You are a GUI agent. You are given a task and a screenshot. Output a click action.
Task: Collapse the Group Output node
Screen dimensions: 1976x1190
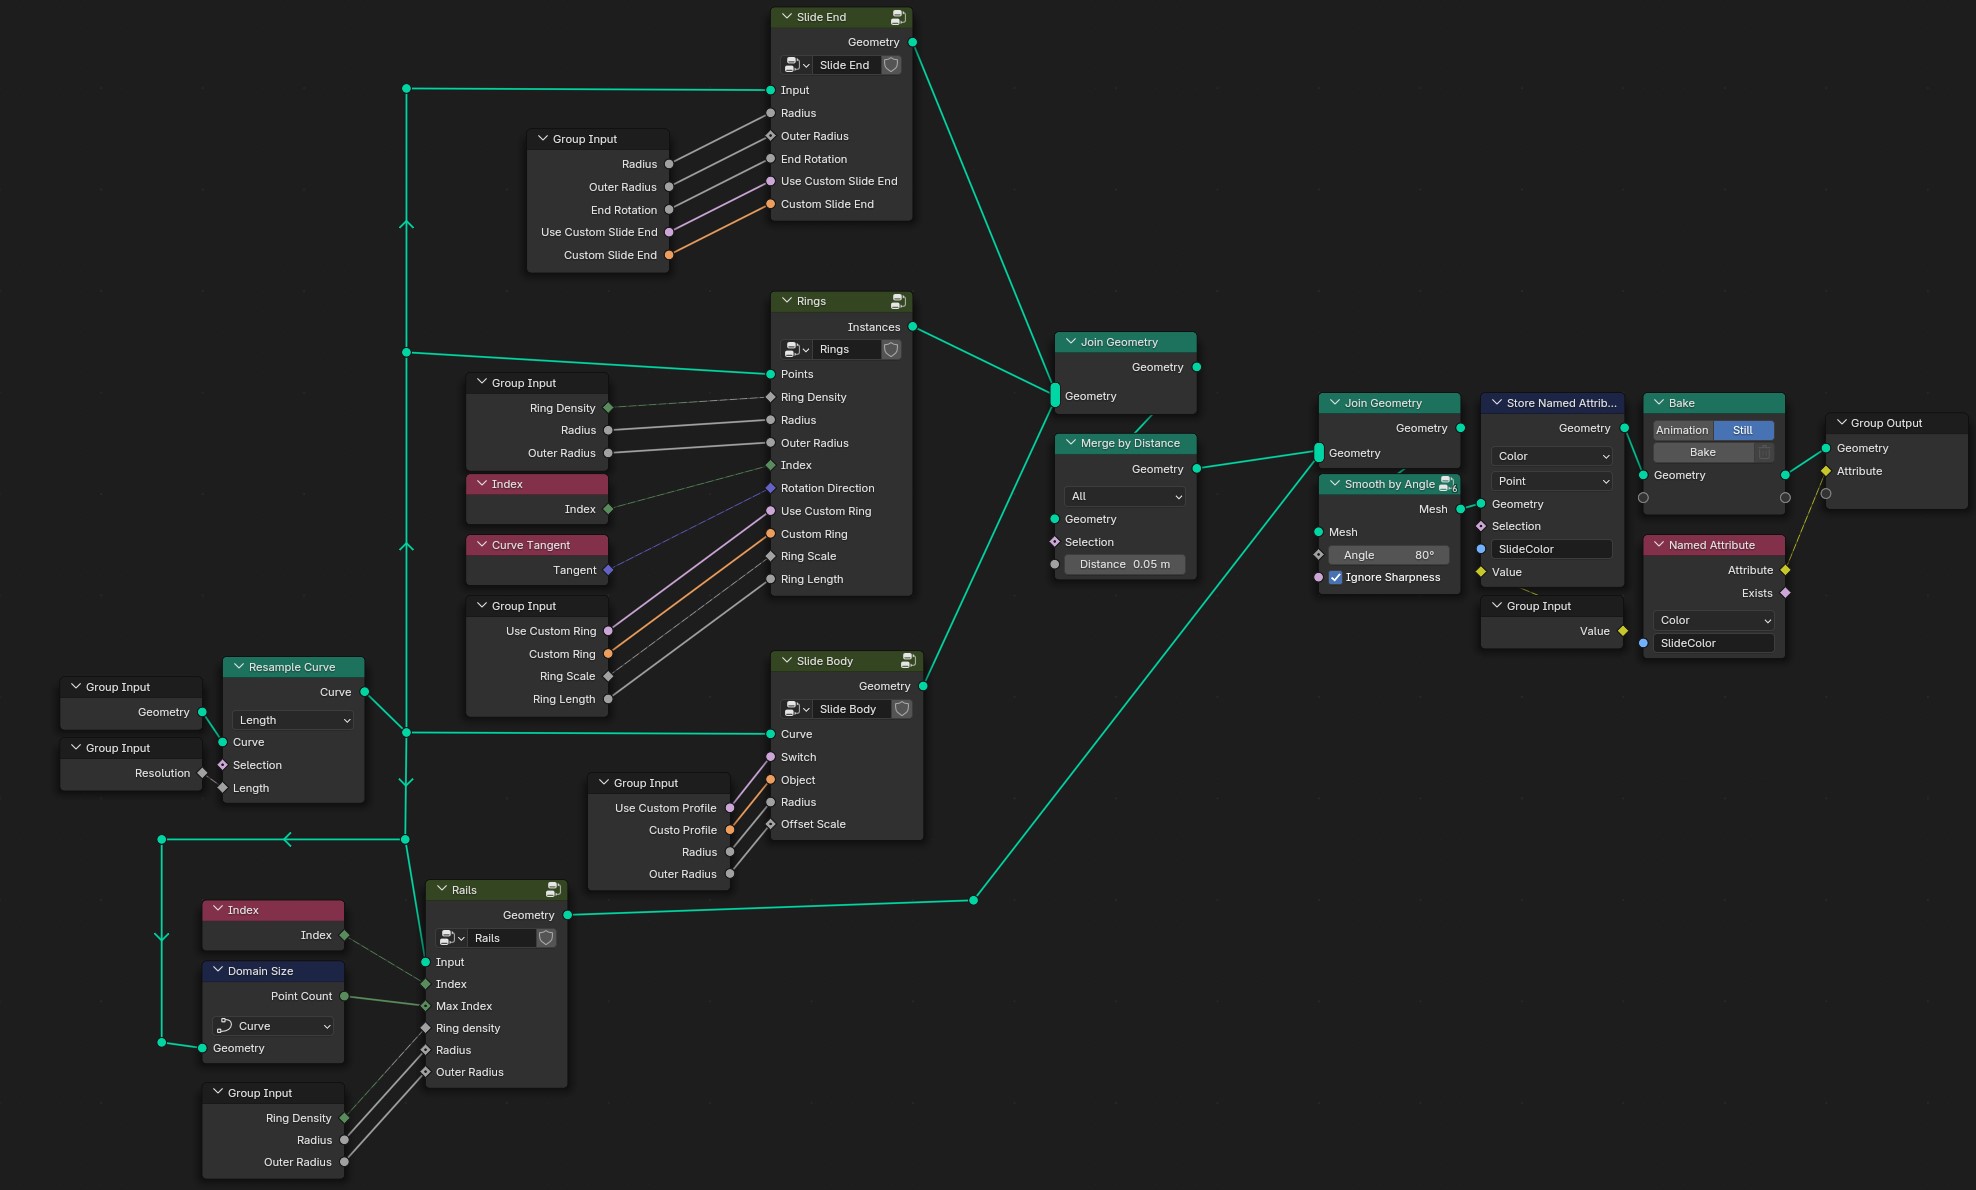coord(1841,423)
